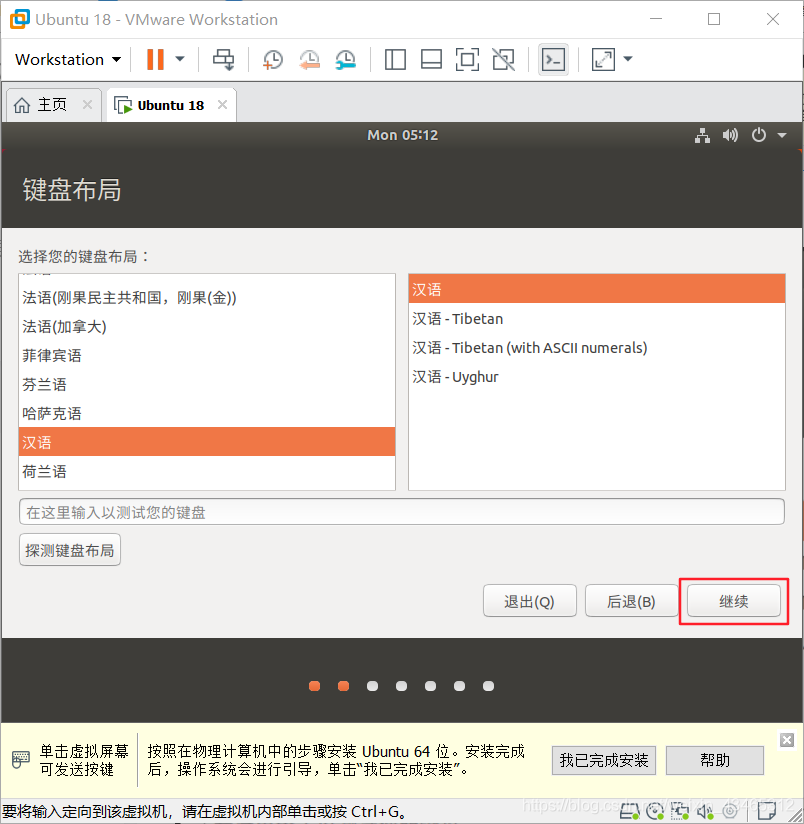Toggle the console view icon
The image size is (804, 824).
coord(553,59)
